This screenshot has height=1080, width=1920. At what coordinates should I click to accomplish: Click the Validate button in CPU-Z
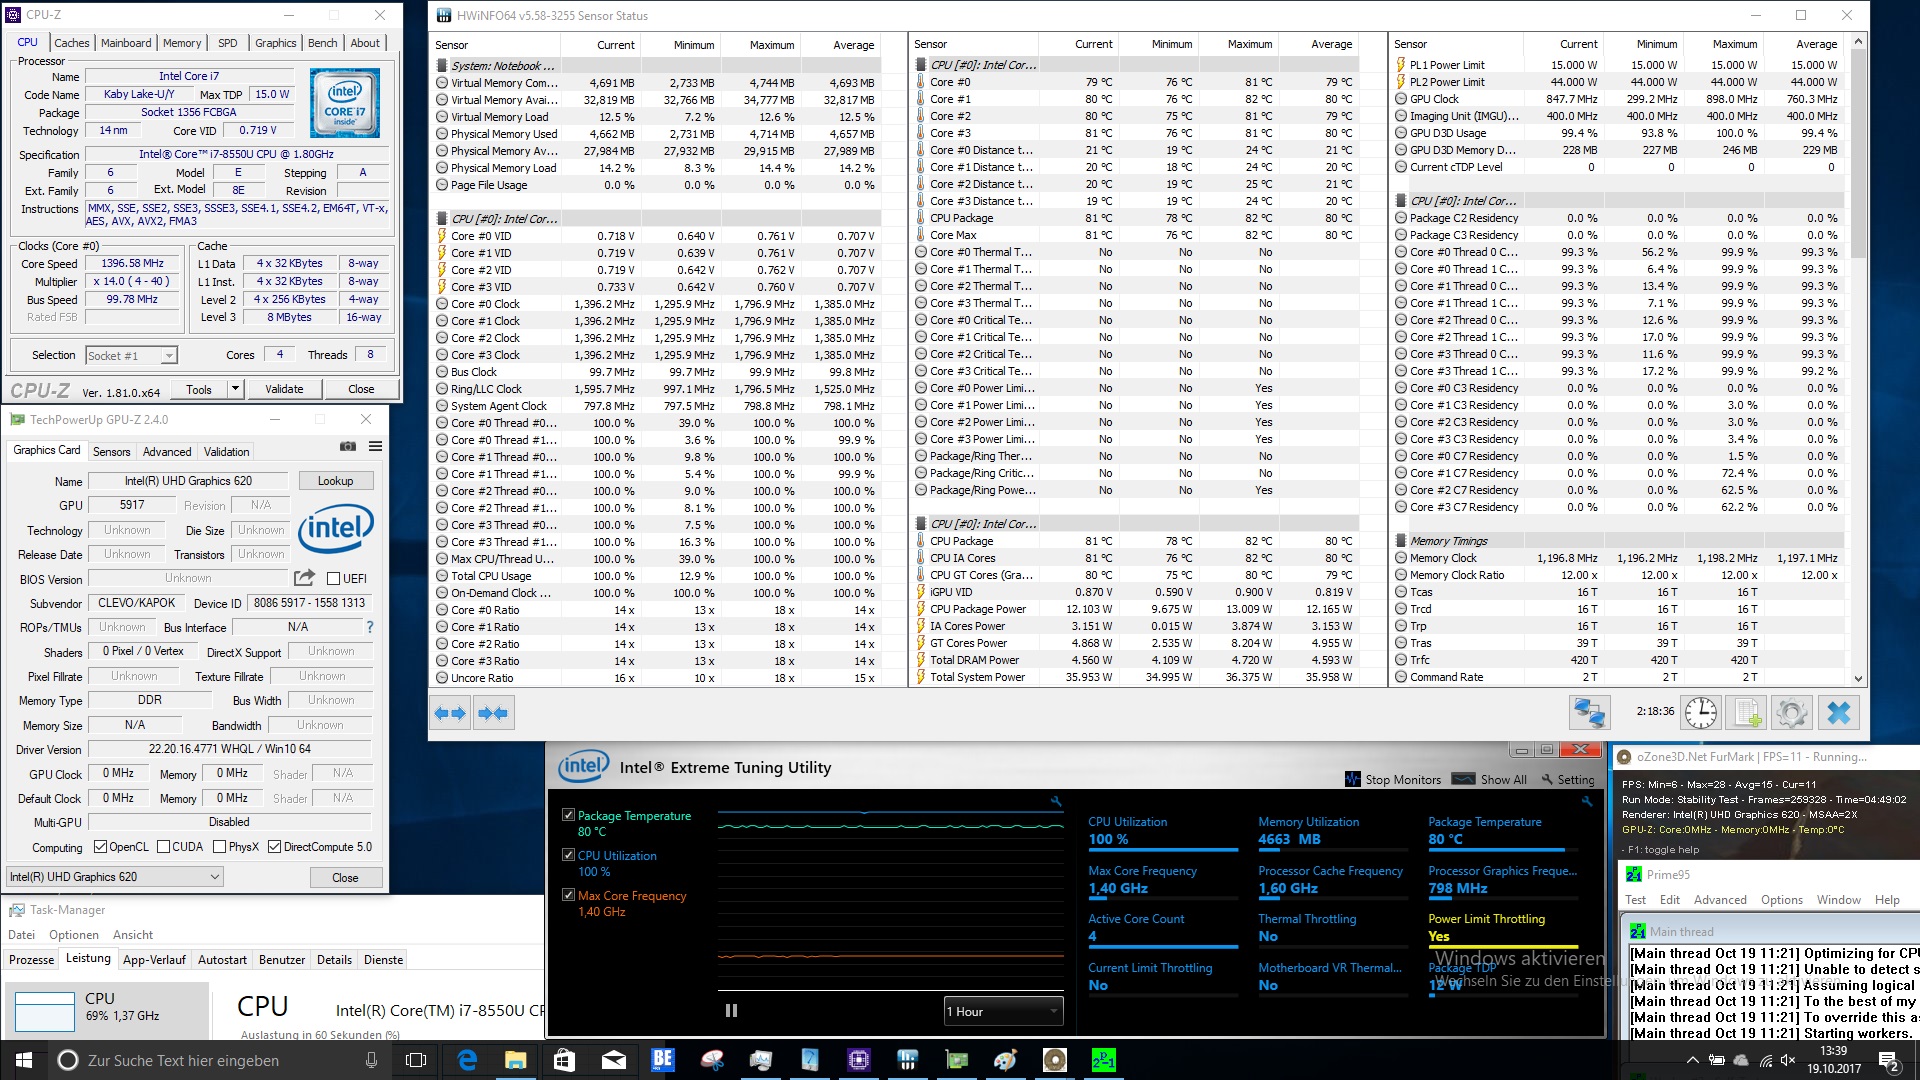point(284,389)
